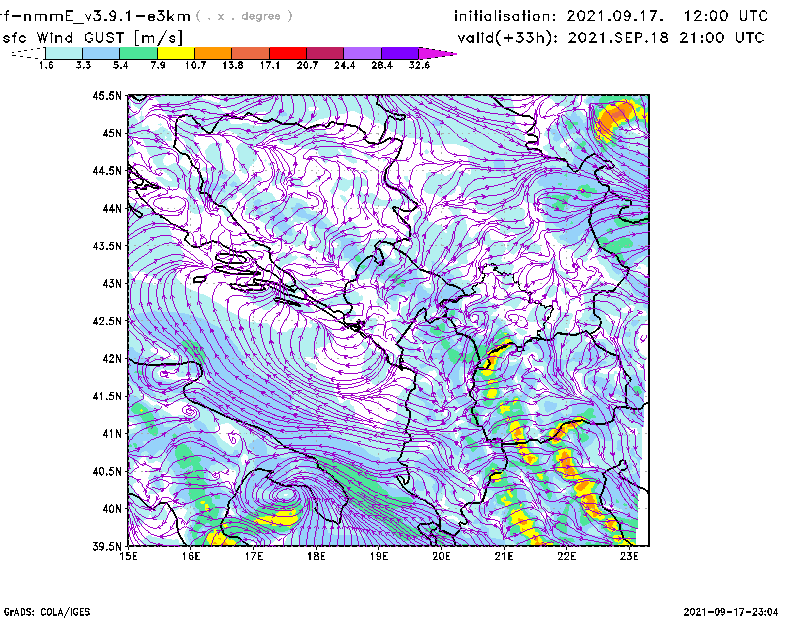The height and width of the screenshot is (618, 800).
Task: Click the 23E longitude label
Action: click(x=629, y=556)
